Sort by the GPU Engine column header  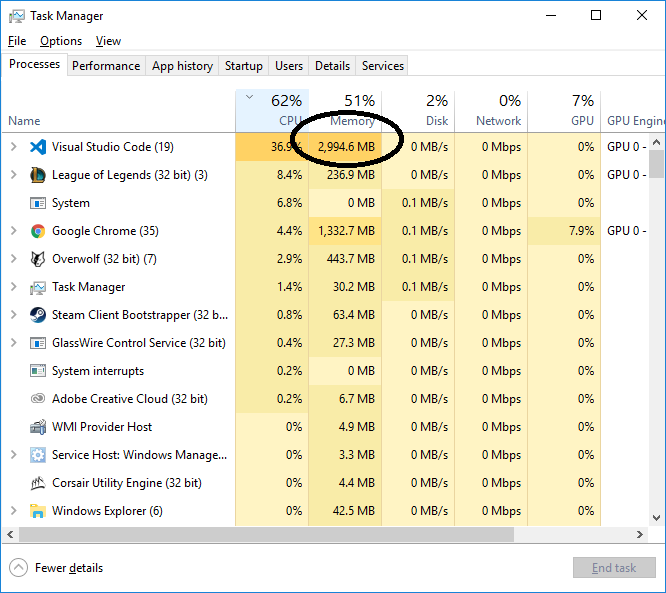tap(633, 111)
